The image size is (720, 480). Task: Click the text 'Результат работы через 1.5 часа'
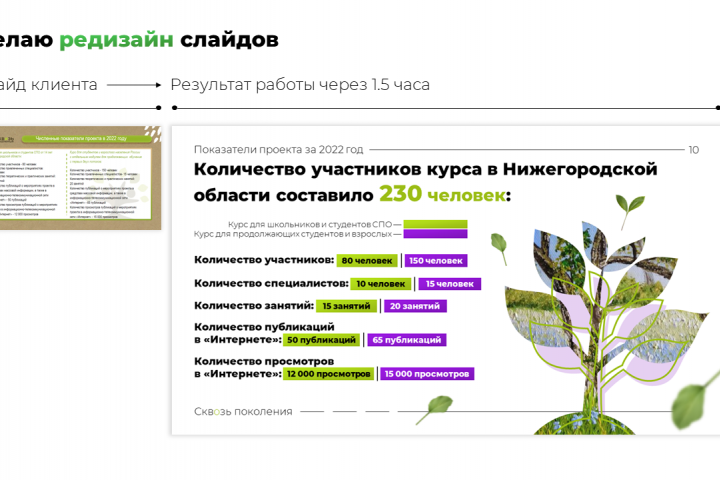(x=300, y=85)
